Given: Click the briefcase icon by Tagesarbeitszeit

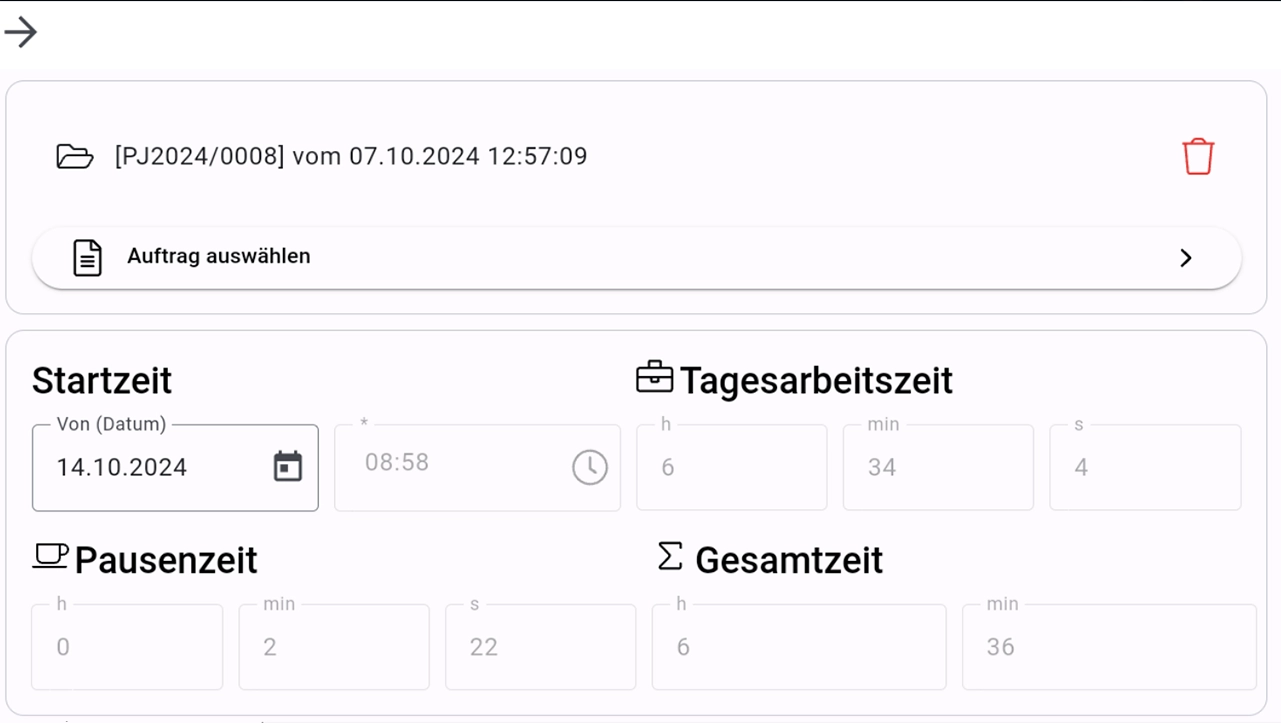Looking at the screenshot, I should [655, 377].
